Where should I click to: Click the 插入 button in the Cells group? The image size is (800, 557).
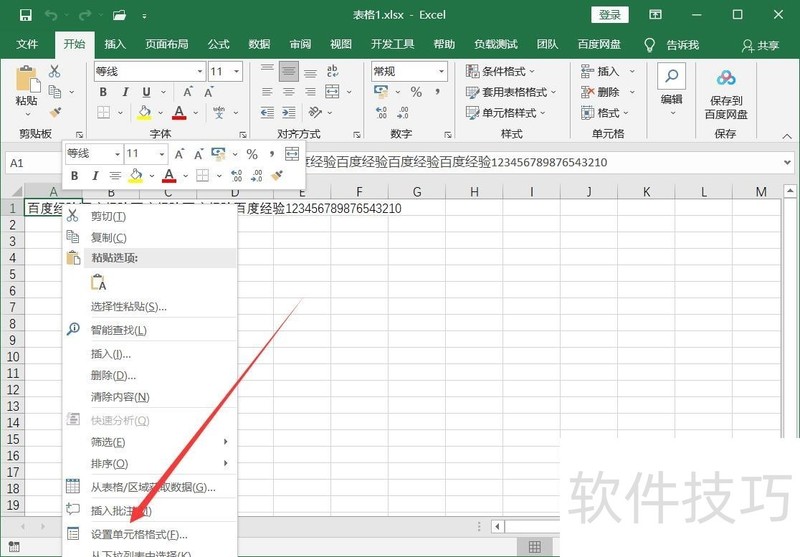602,71
